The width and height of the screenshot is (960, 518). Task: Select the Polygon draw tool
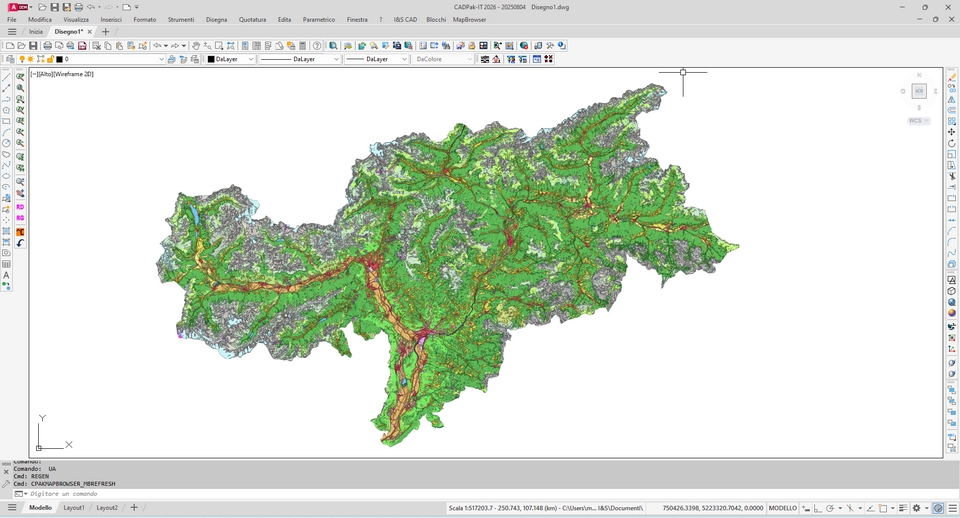tap(6, 110)
